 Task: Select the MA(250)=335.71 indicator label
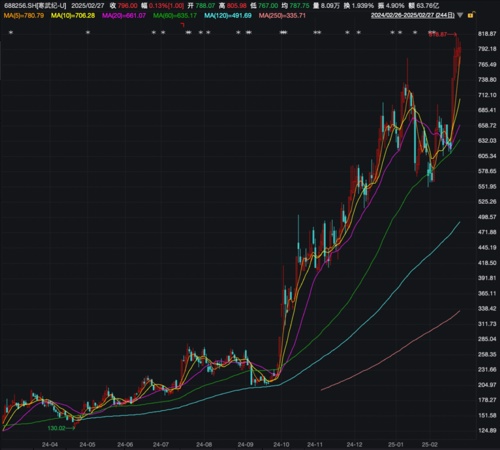point(282,15)
